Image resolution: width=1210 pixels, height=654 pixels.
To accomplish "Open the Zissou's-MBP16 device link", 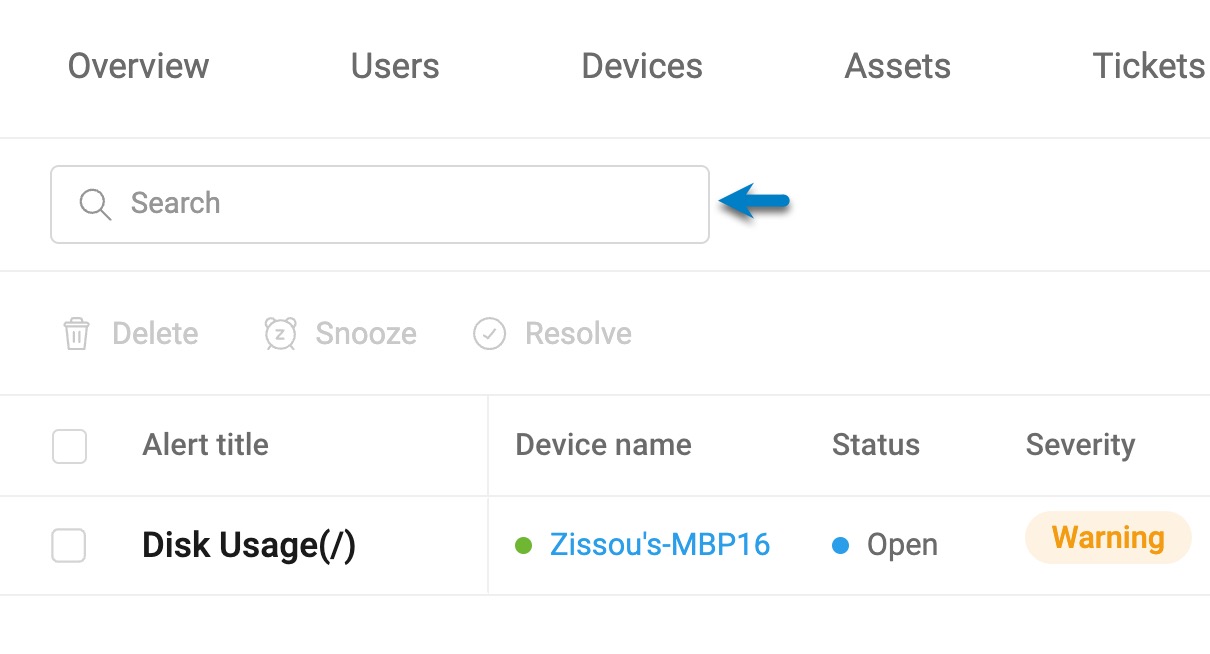I will click(x=660, y=545).
